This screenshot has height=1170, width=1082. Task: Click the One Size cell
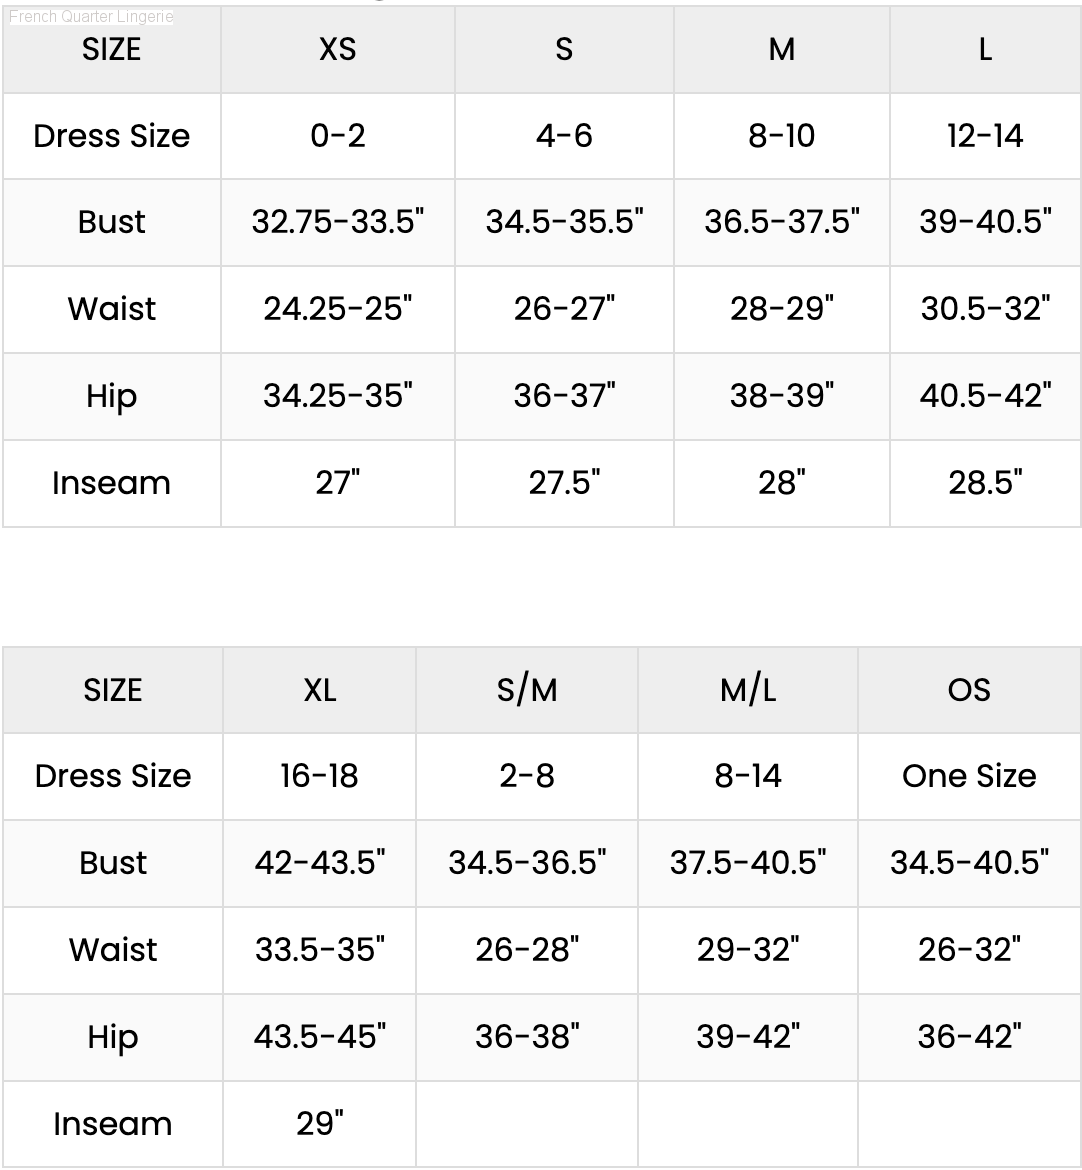point(969,776)
